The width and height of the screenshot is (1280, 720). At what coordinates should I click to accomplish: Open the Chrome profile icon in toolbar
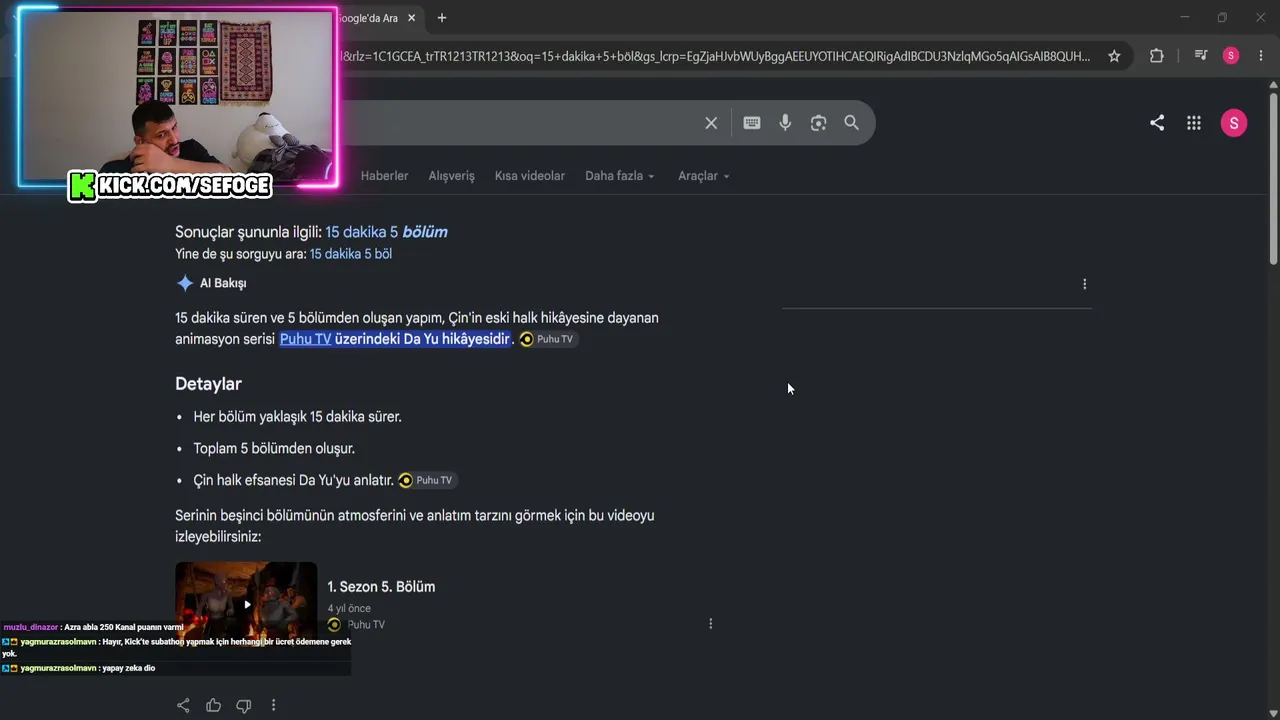point(1231,56)
